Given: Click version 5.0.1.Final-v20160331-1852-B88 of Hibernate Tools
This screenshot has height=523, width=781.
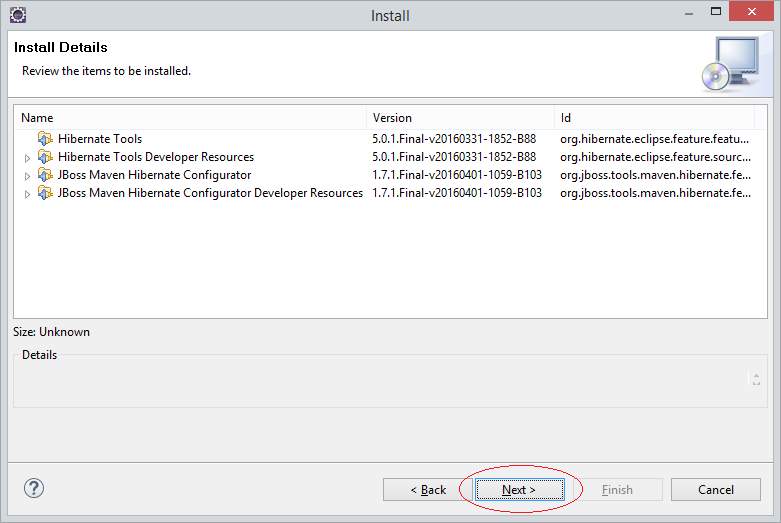Looking at the screenshot, I should point(454,139).
